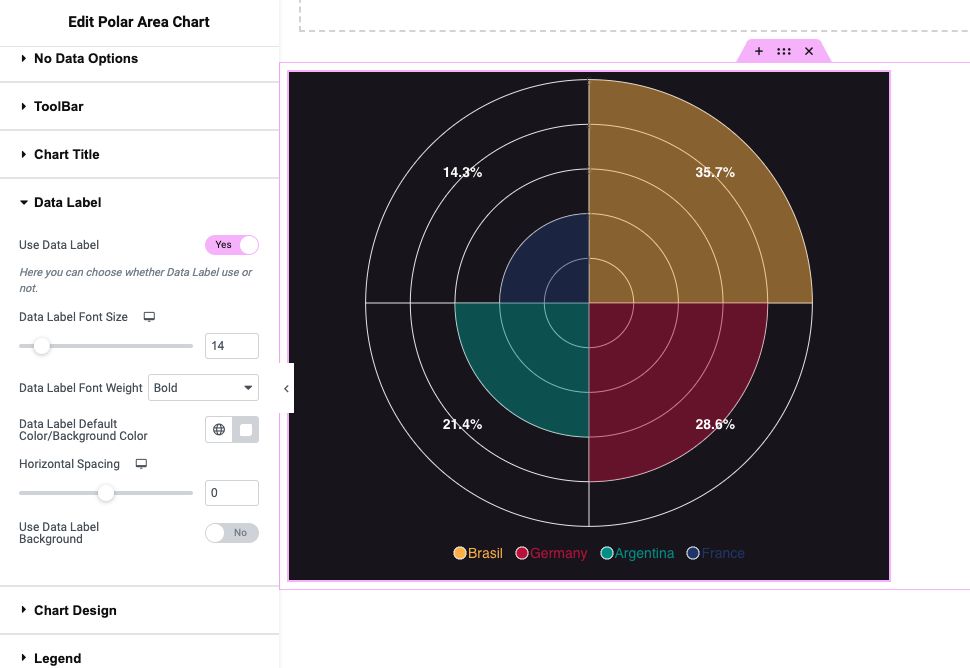Disable the Use Data Label switch
970x668 pixels.
tap(232, 245)
